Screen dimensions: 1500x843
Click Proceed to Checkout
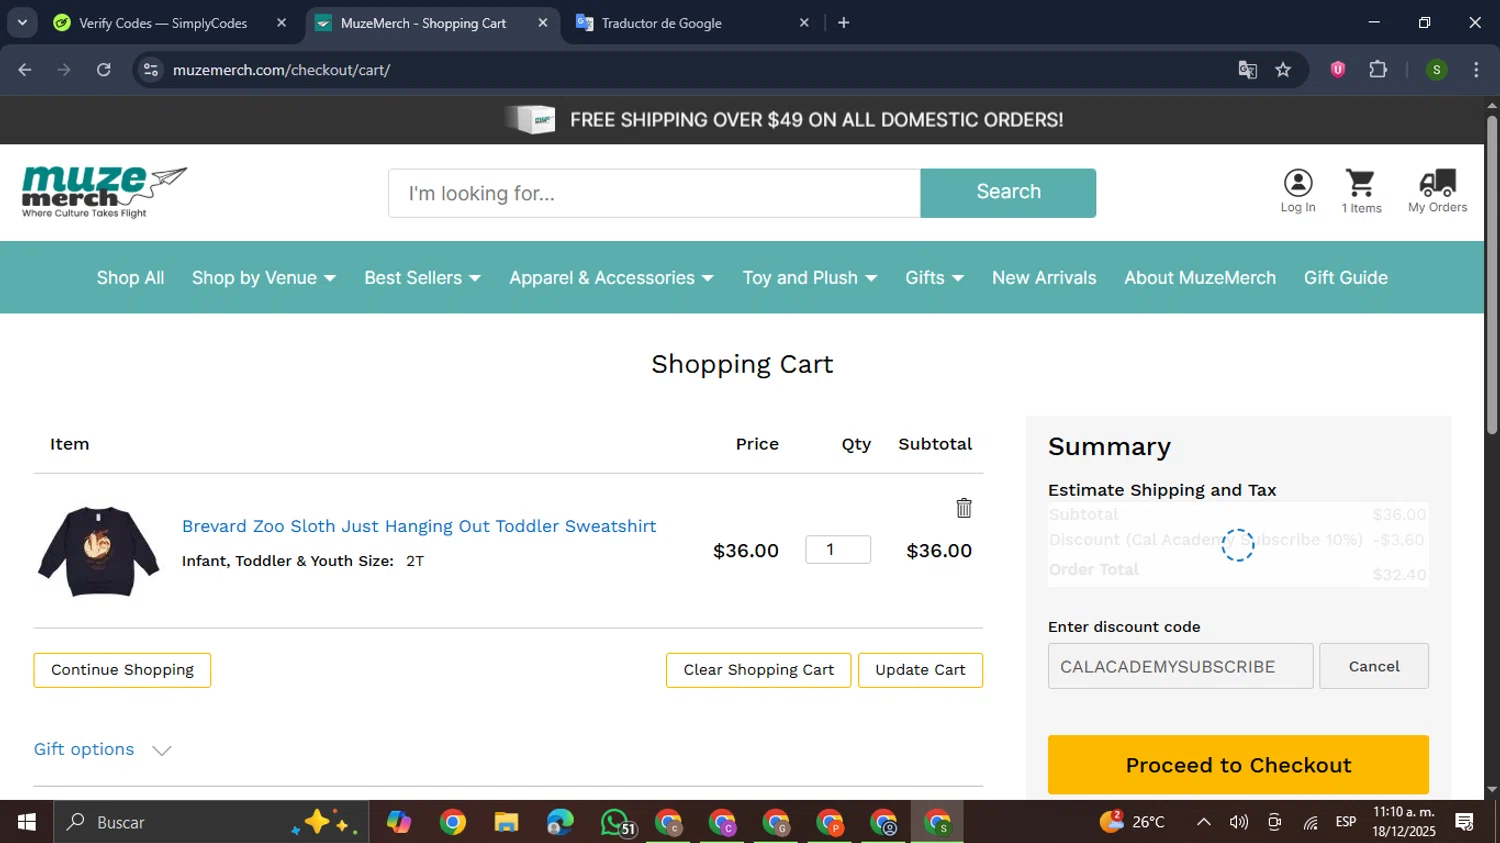[x=1238, y=765]
